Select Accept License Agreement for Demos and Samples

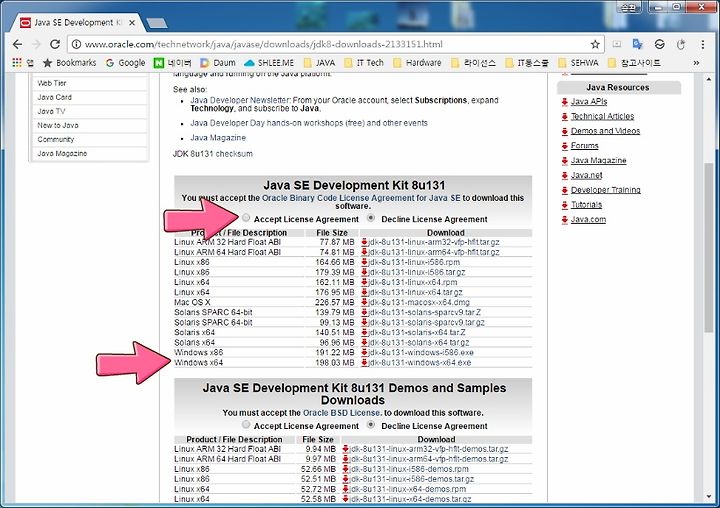pos(246,424)
